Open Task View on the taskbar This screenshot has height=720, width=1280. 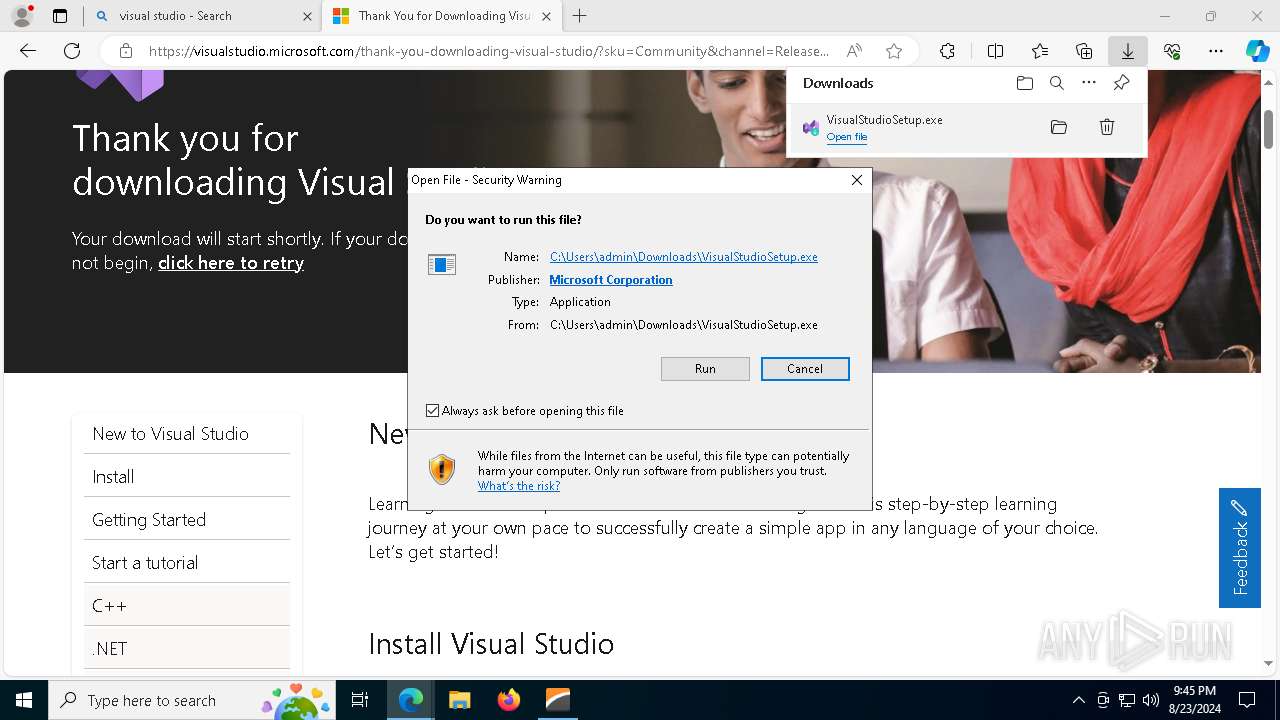(x=360, y=700)
